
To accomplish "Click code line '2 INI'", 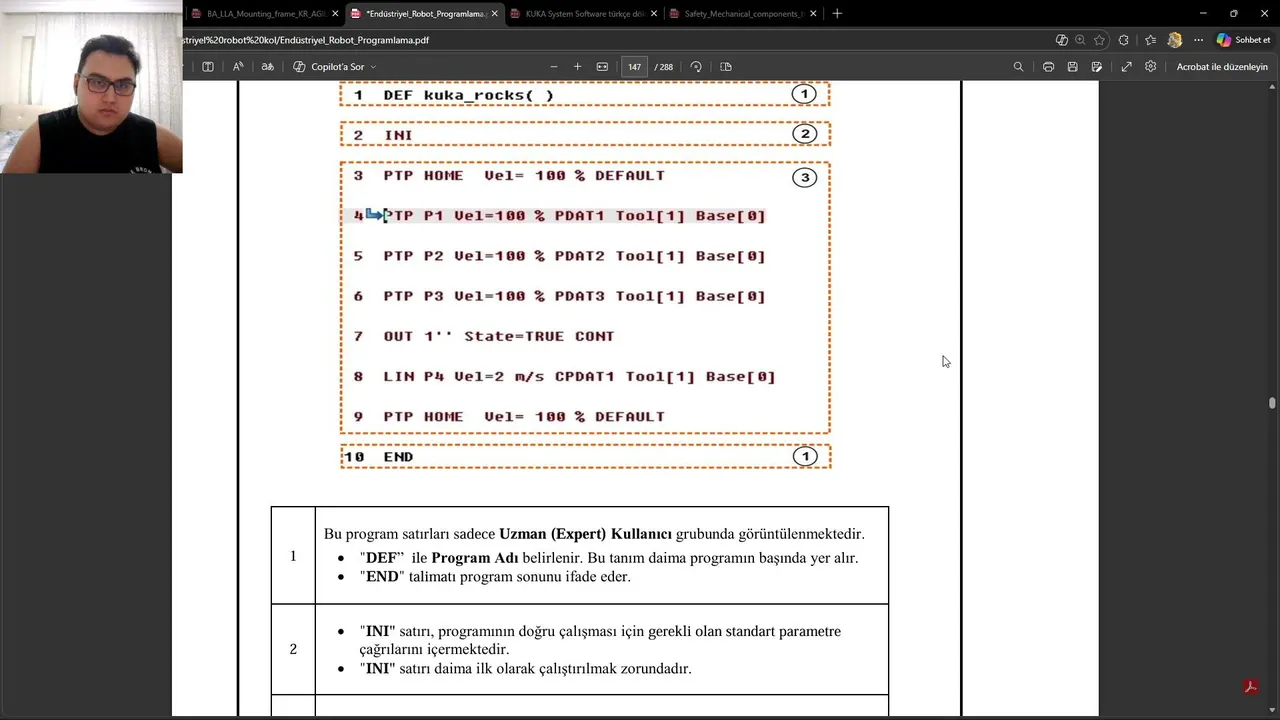I will [383, 135].
